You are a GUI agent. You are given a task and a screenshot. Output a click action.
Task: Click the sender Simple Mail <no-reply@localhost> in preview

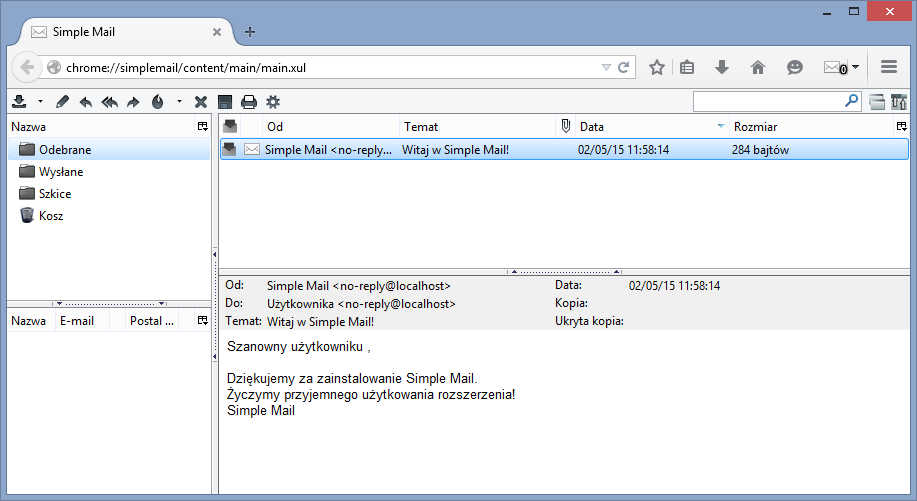[358, 286]
